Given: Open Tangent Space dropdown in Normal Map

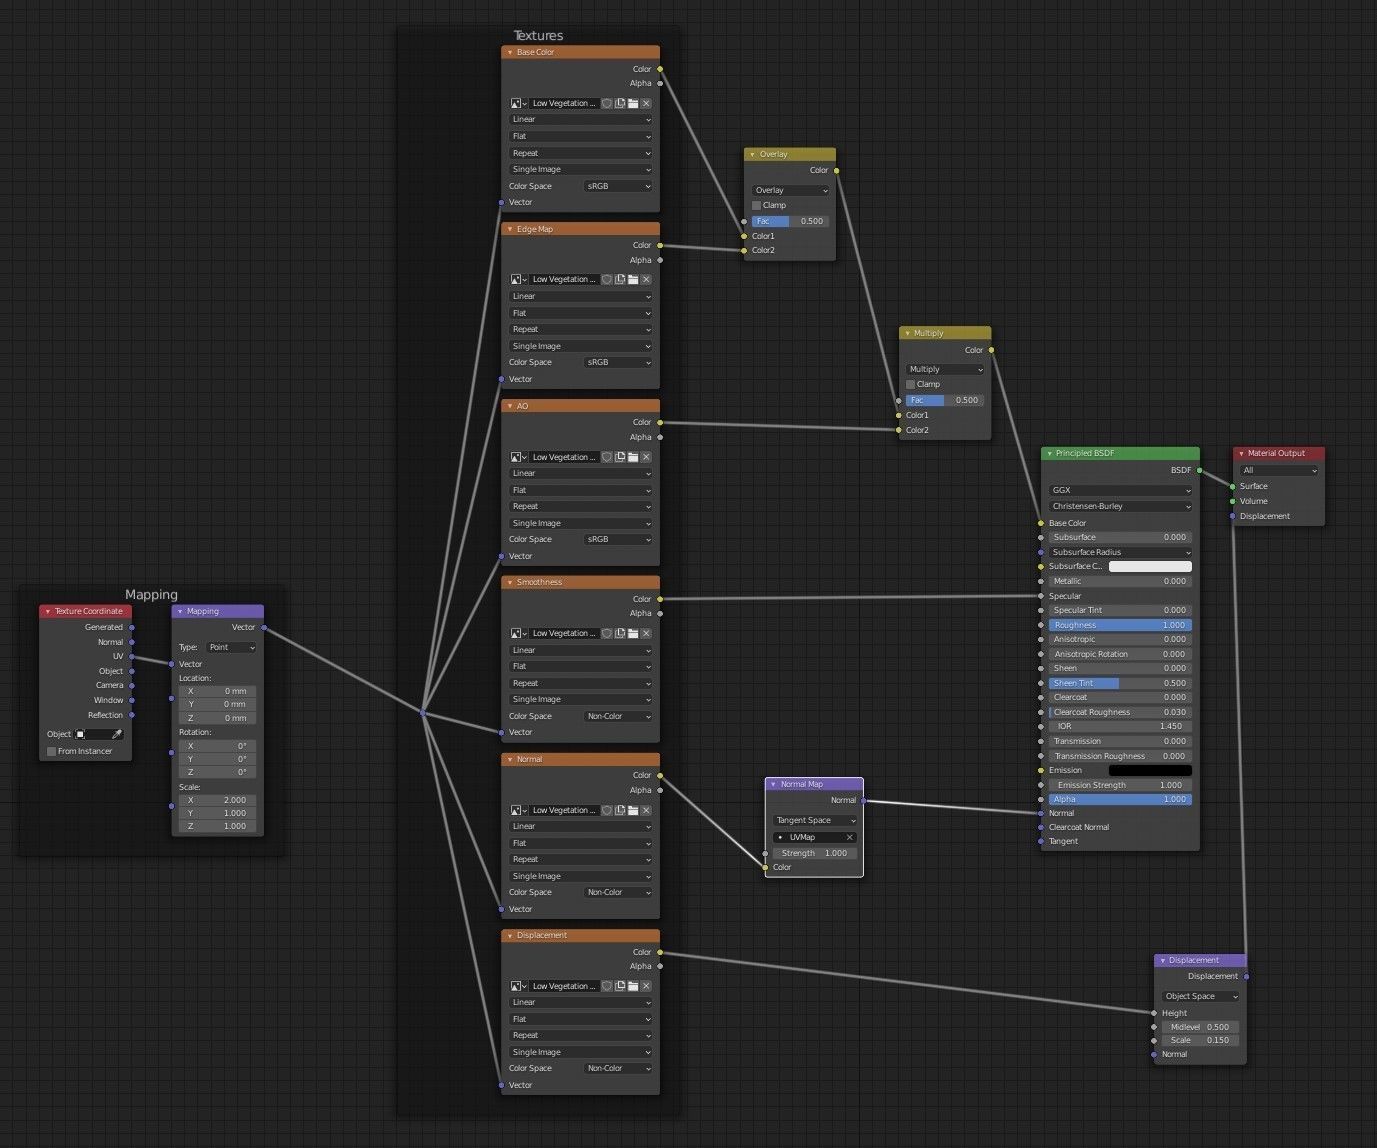Looking at the screenshot, I should tap(815, 820).
